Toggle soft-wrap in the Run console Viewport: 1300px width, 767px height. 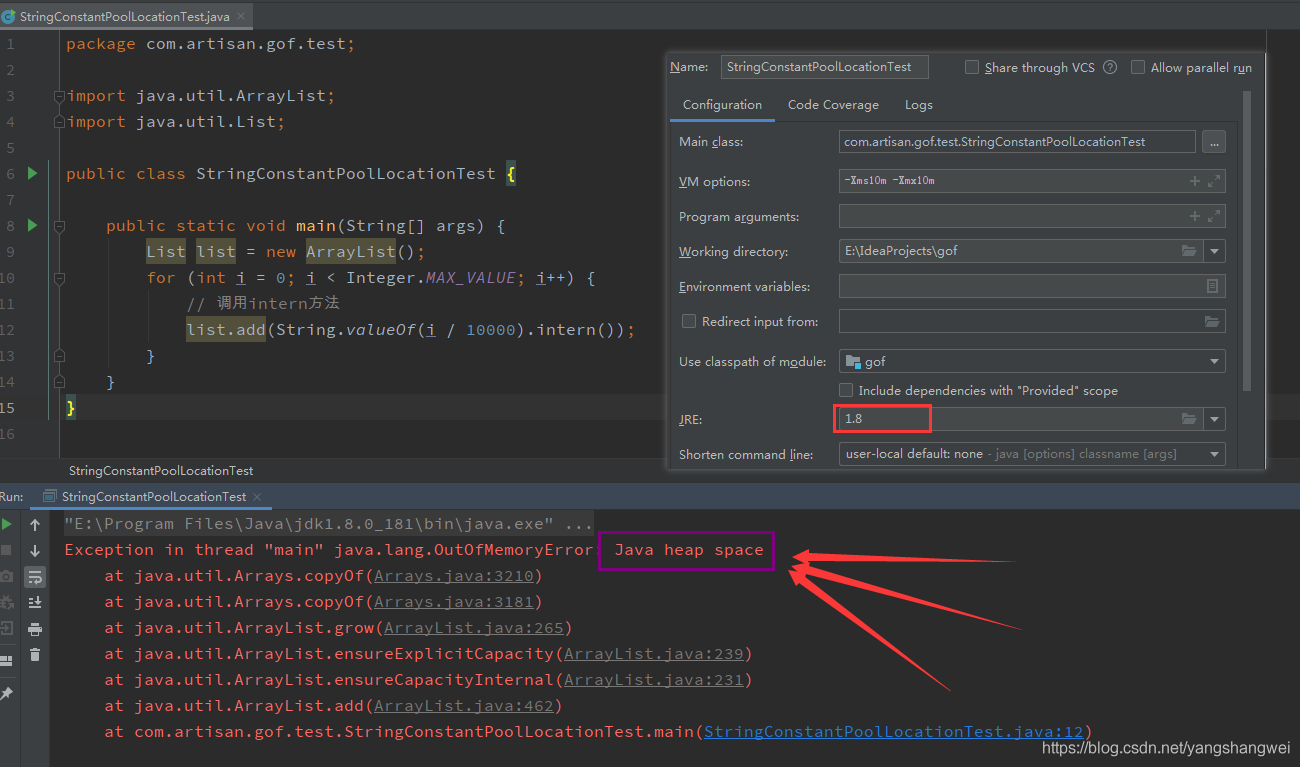point(35,577)
